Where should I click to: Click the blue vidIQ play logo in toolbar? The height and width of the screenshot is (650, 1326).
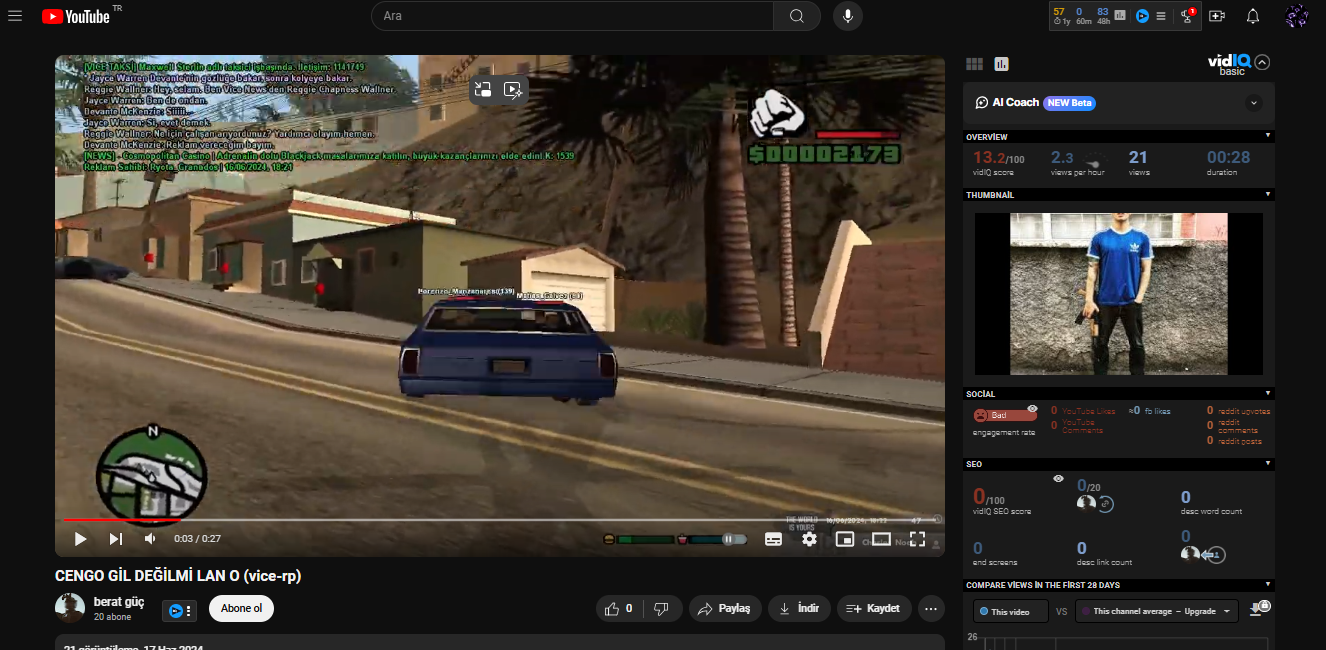(x=1142, y=16)
